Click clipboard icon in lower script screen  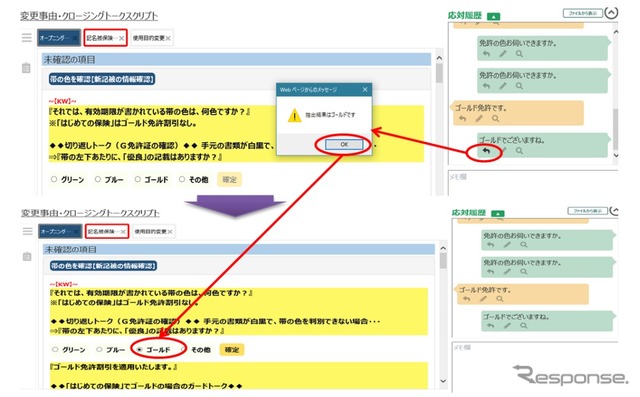[x=27, y=257]
